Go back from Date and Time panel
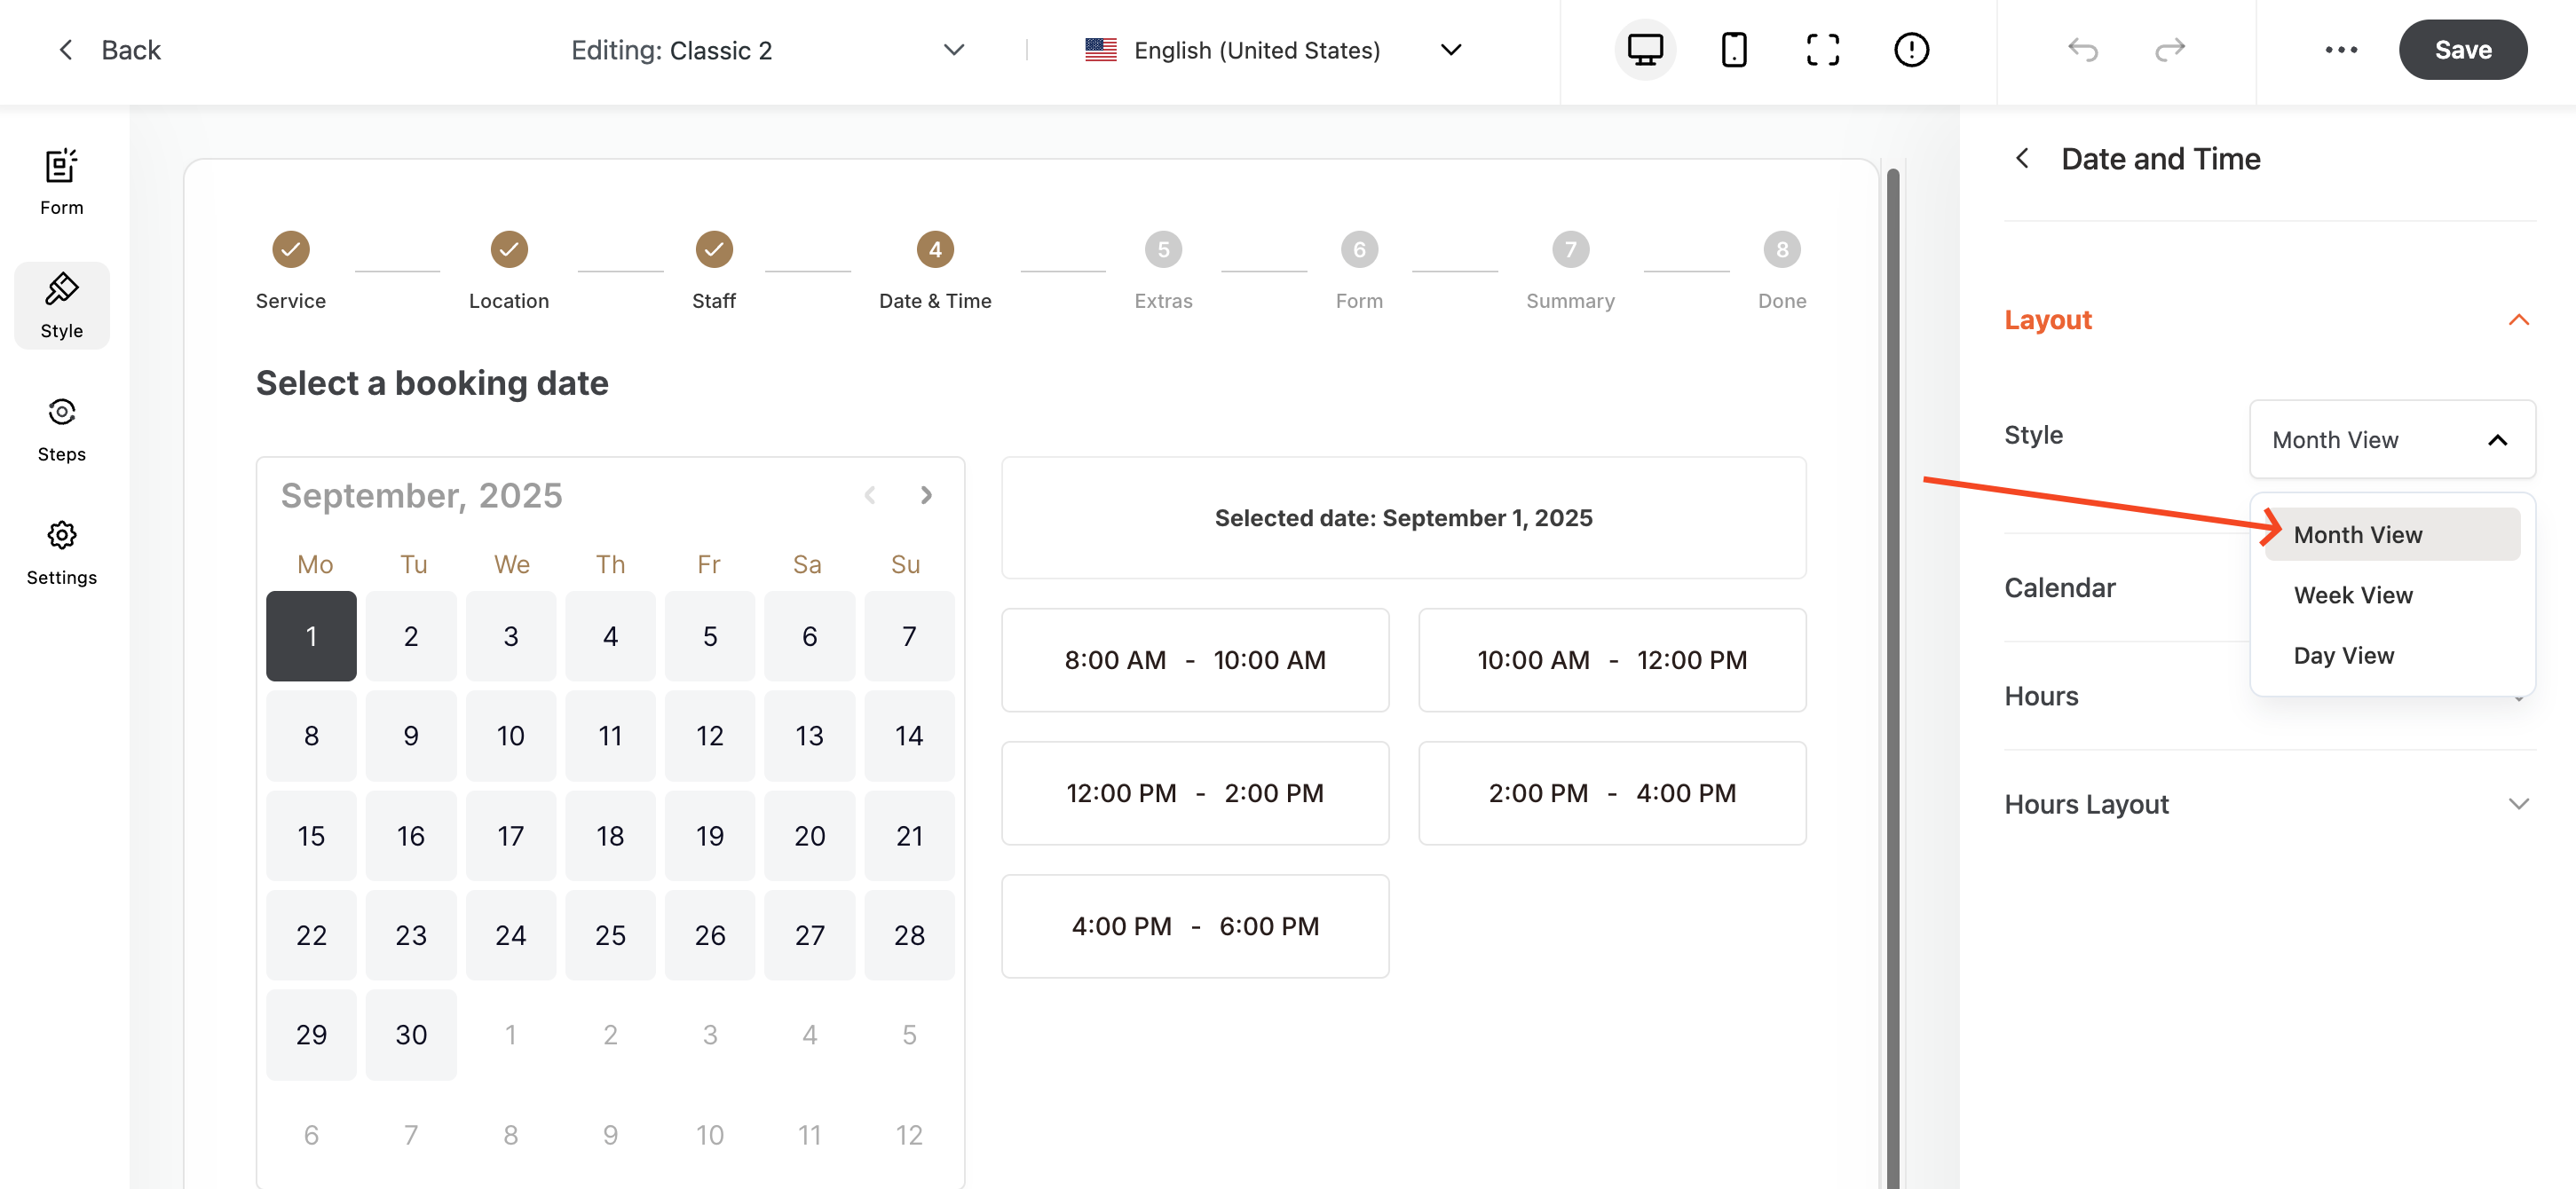This screenshot has width=2576, height=1189. click(2022, 158)
